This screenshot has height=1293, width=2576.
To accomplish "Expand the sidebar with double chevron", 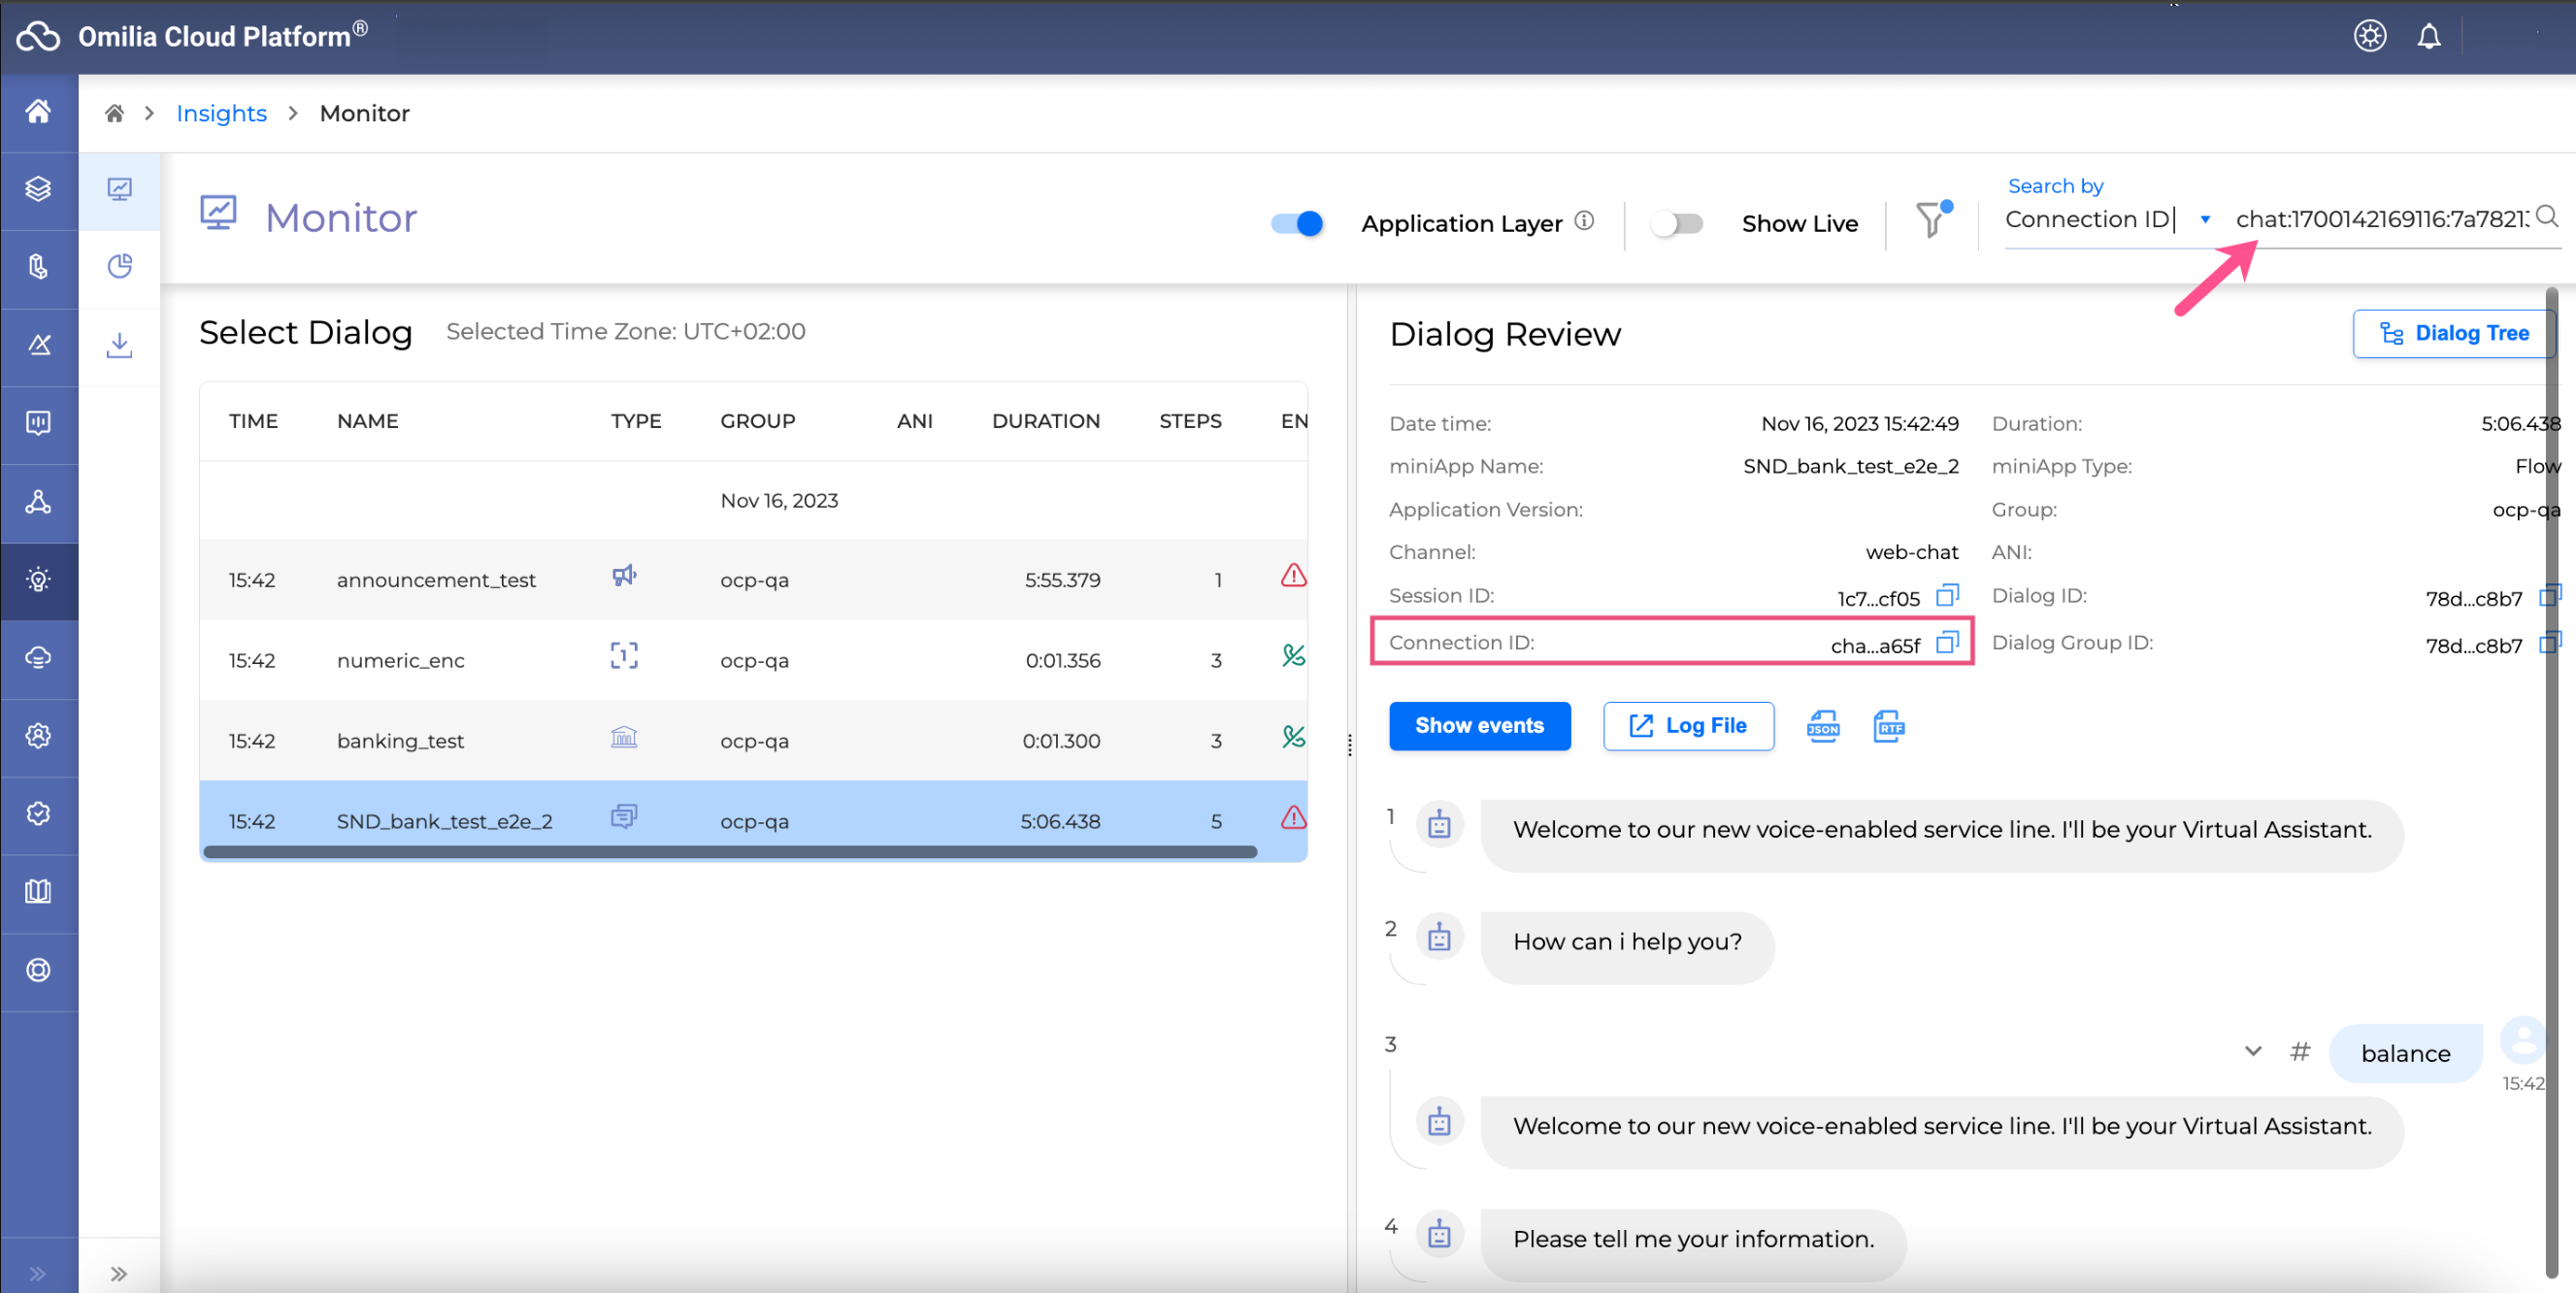I will (x=119, y=1273).
